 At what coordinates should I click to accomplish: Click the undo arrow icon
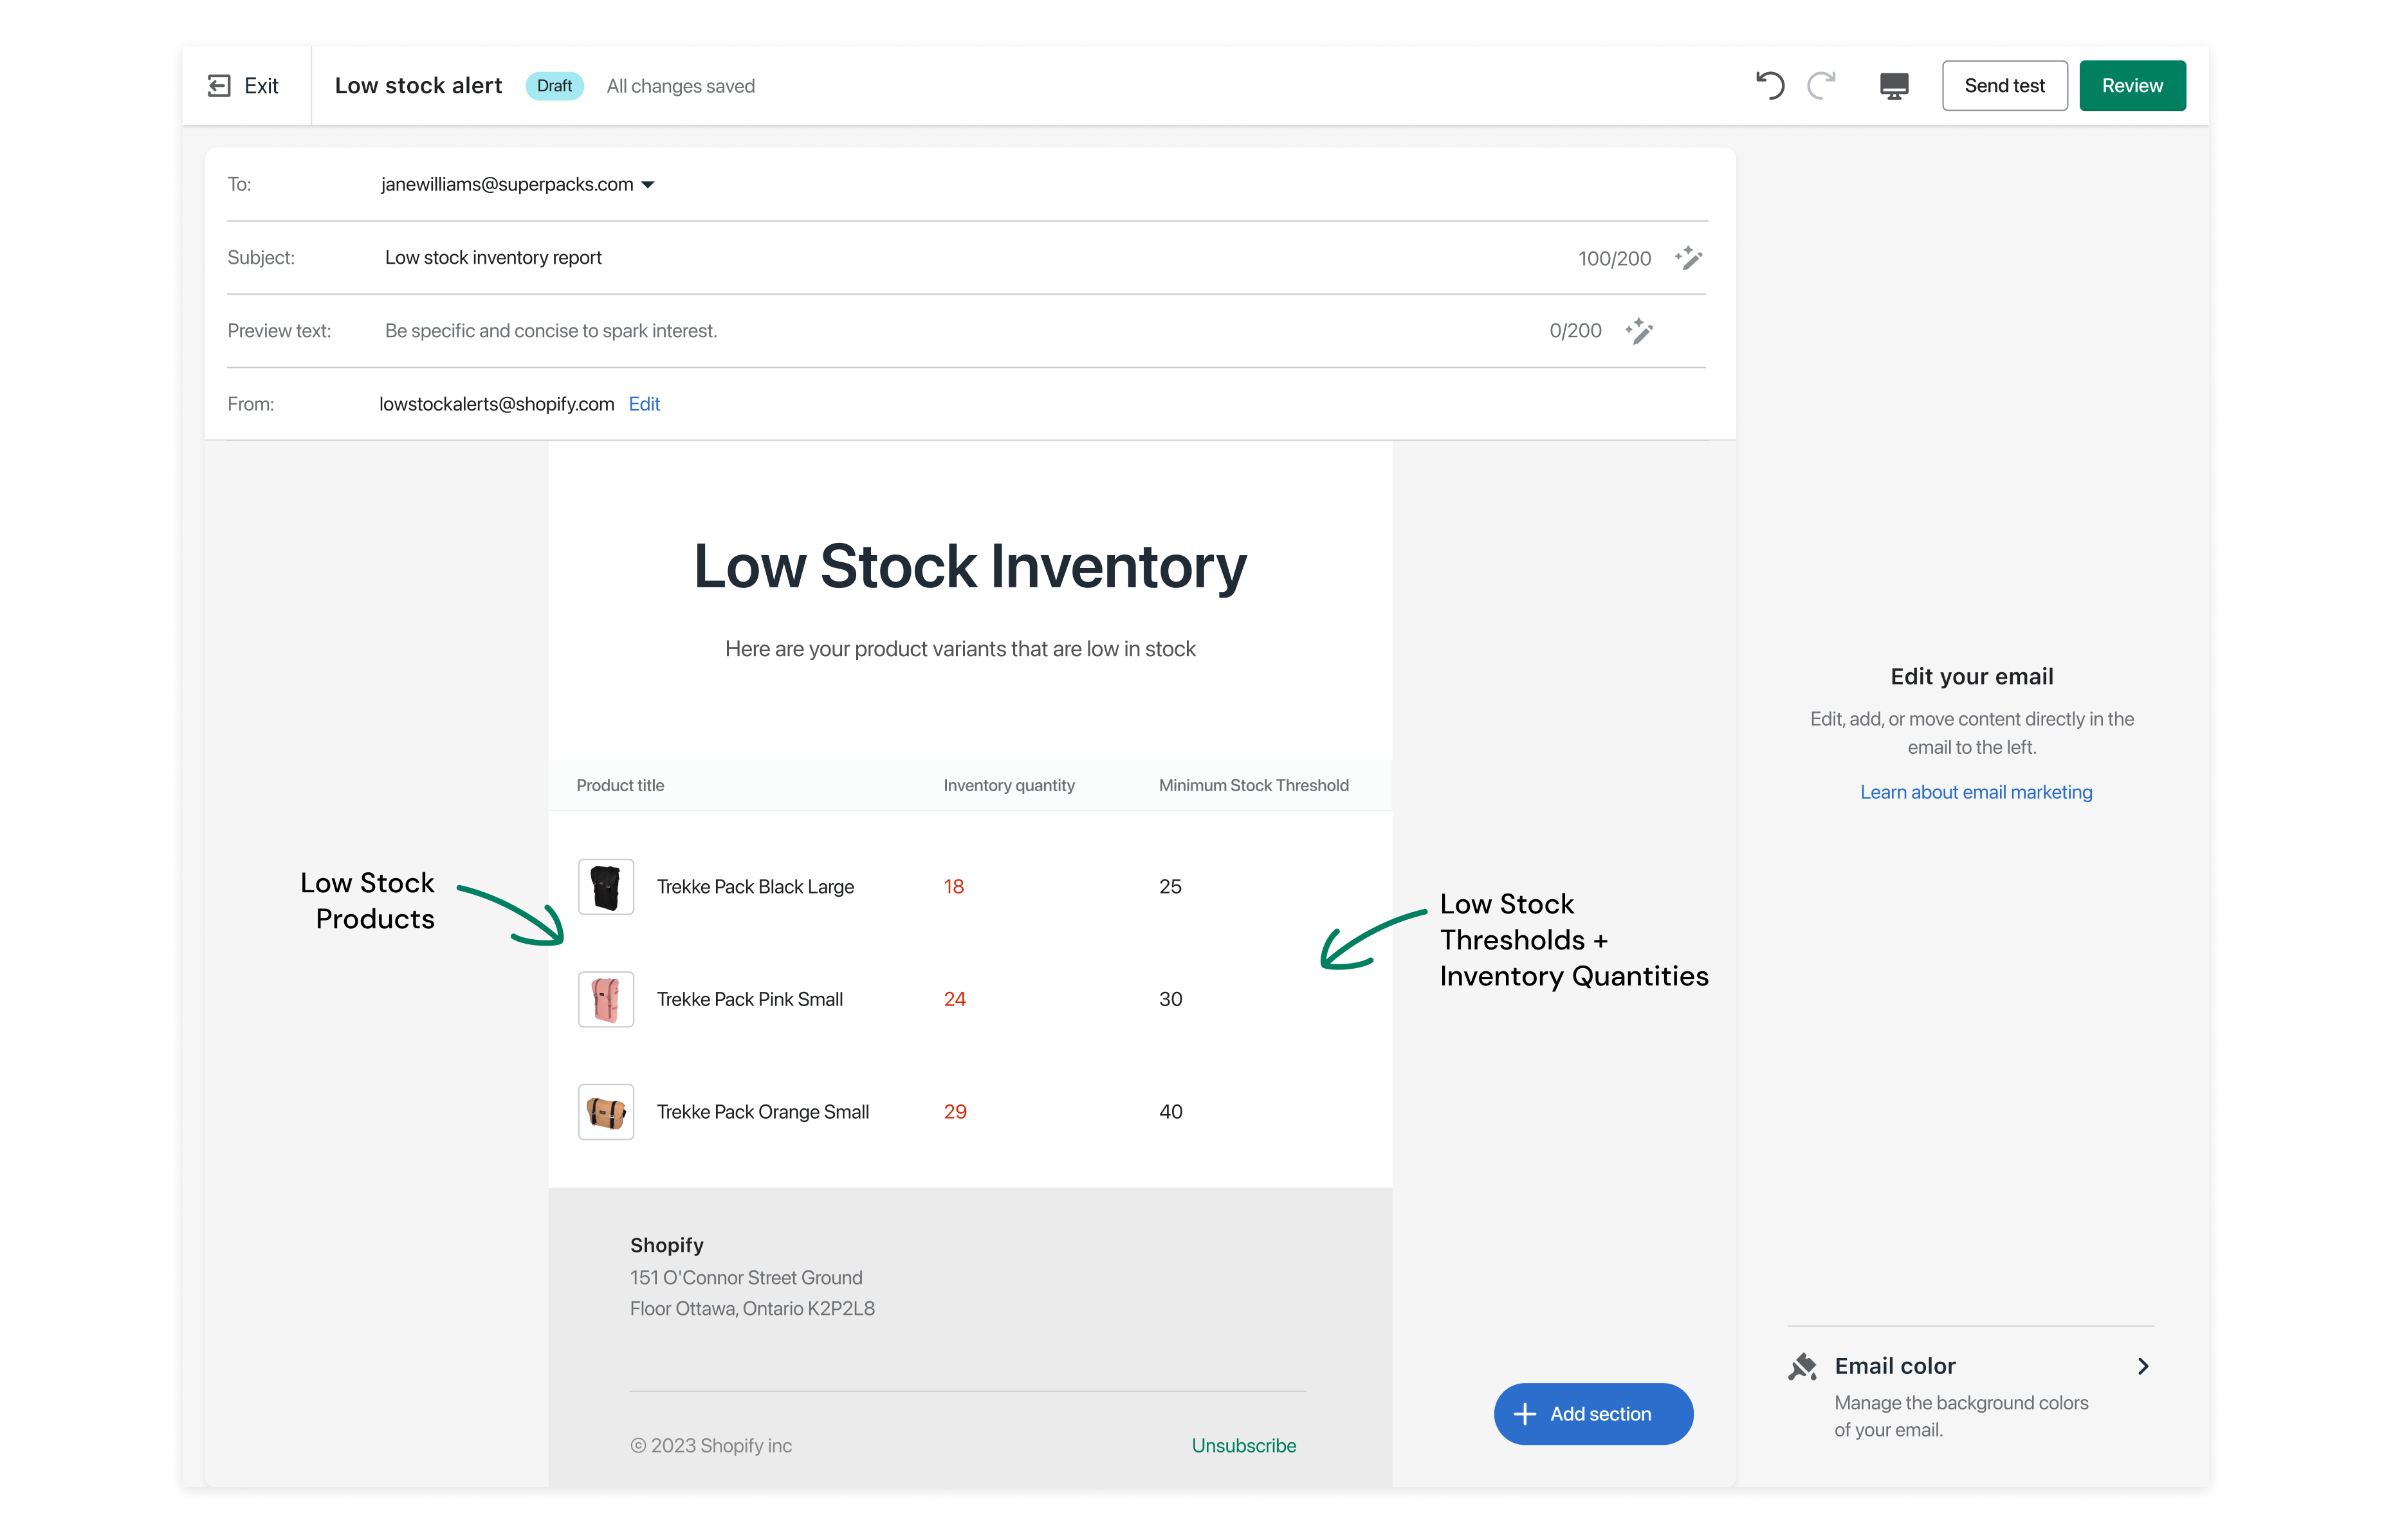click(1769, 86)
